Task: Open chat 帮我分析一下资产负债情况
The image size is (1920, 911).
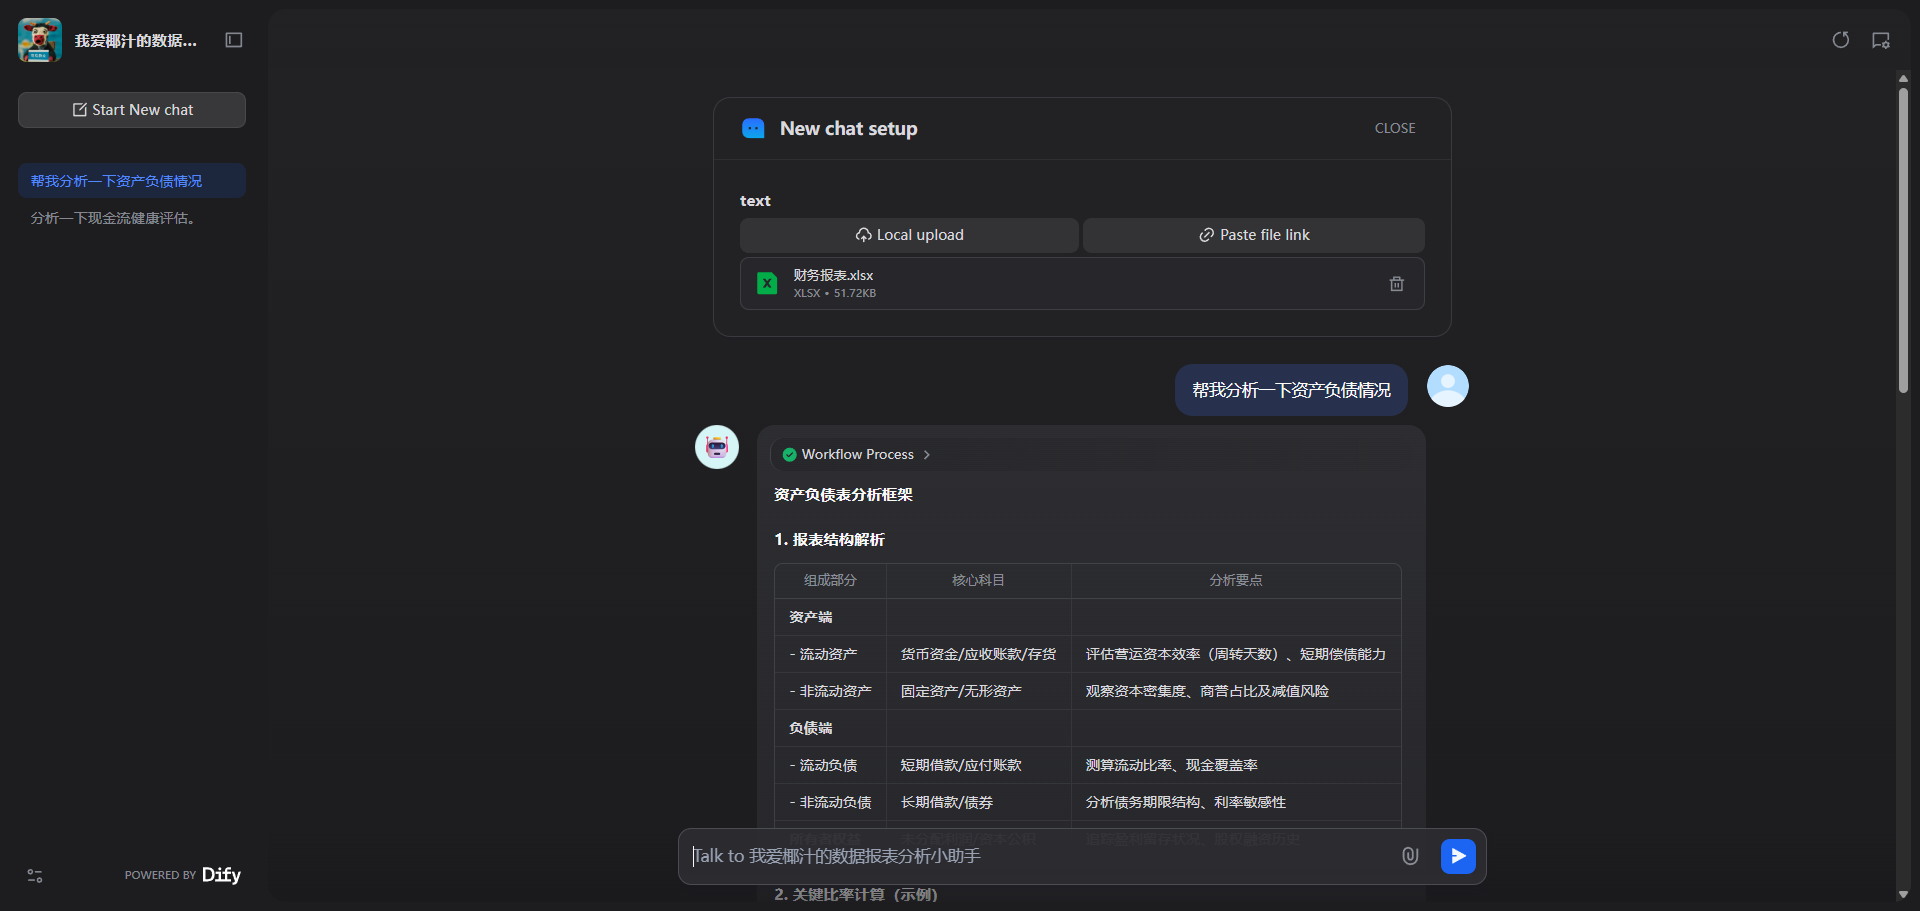Action: [x=132, y=181]
